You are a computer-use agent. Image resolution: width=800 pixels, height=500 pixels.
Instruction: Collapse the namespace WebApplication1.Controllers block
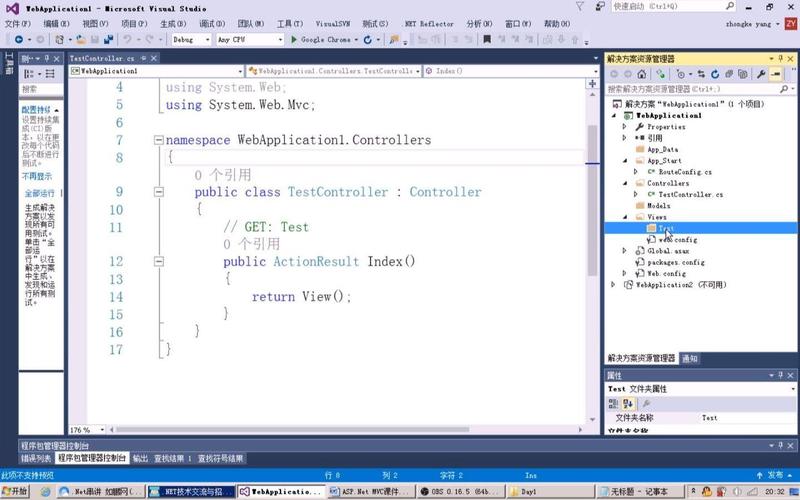159,139
